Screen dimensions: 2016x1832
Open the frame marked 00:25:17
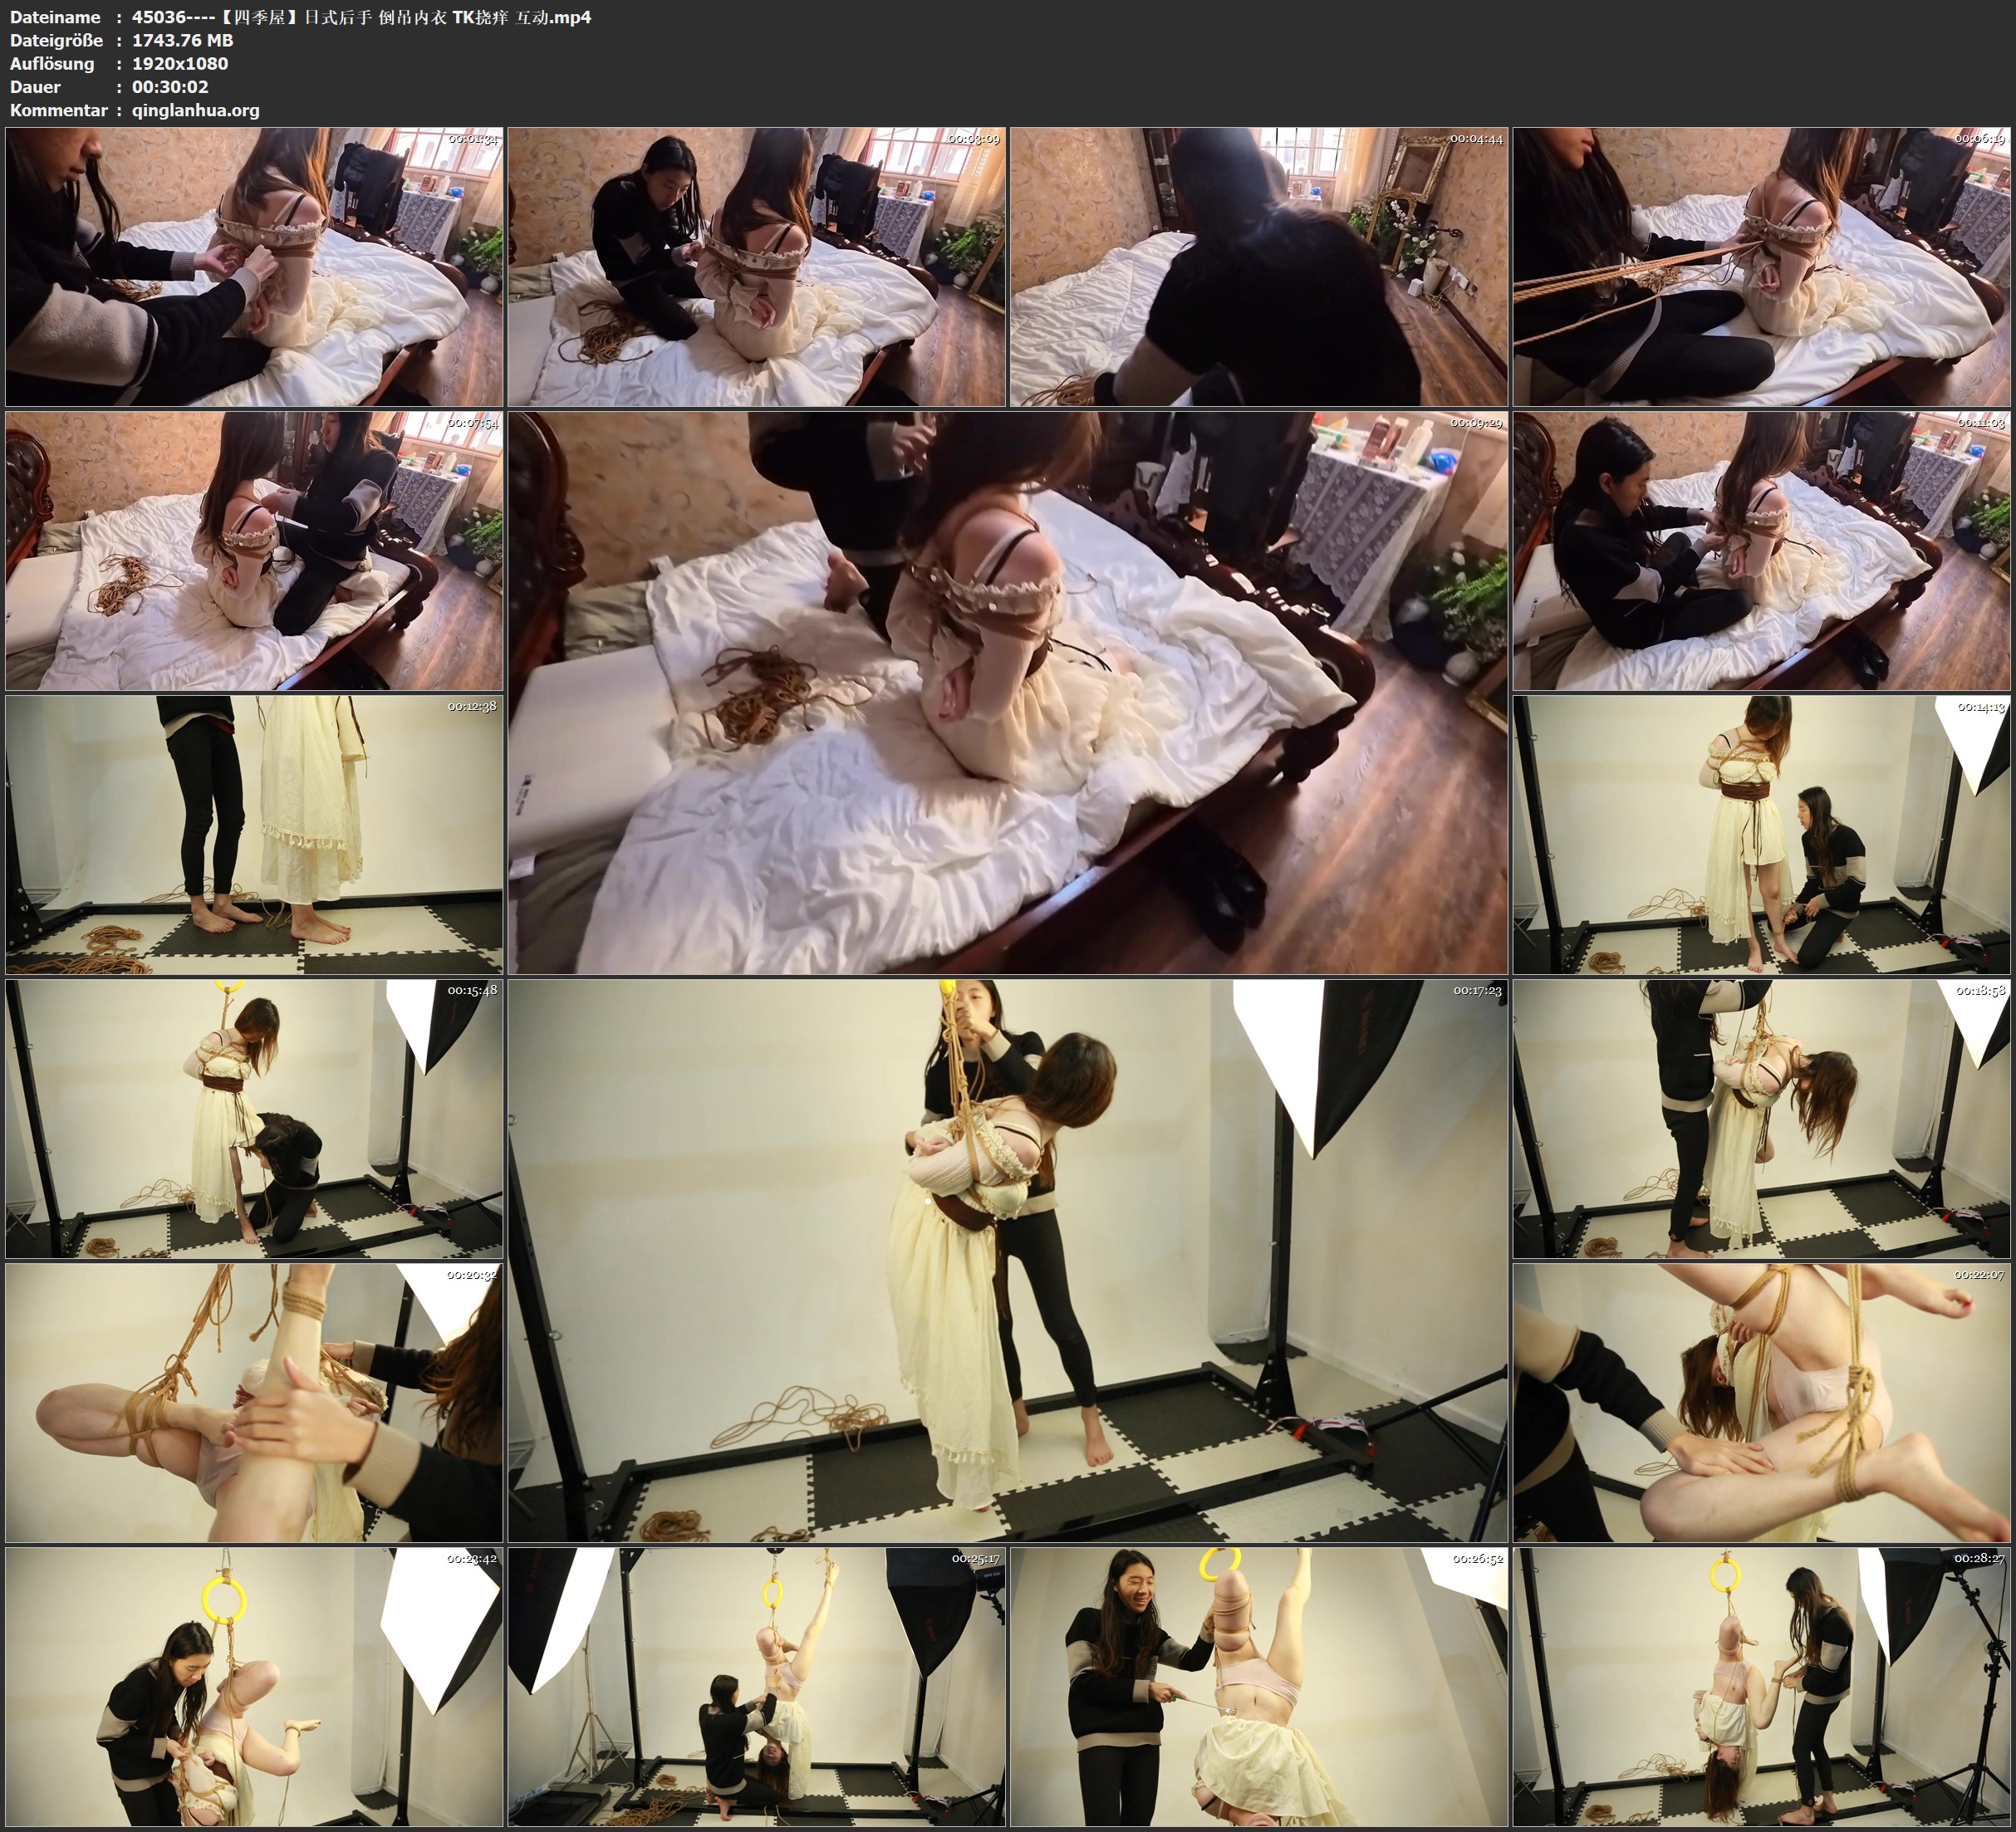pyautogui.click(x=756, y=1686)
